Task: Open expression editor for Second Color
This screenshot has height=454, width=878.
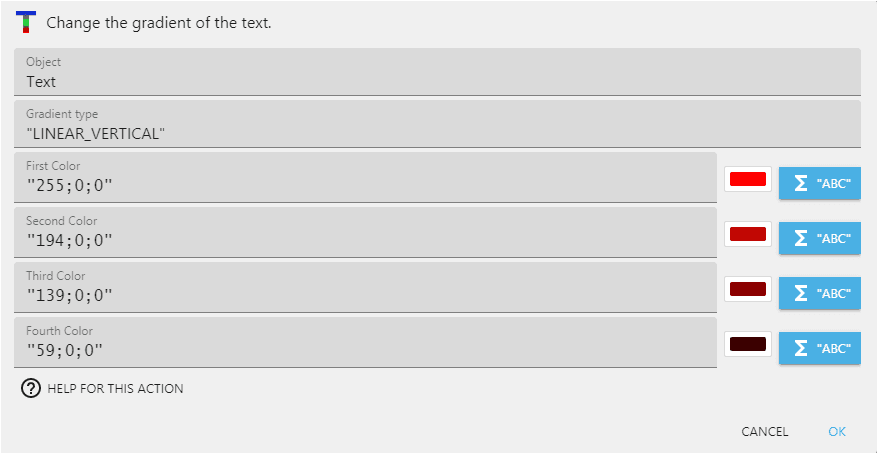Action: [819, 238]
